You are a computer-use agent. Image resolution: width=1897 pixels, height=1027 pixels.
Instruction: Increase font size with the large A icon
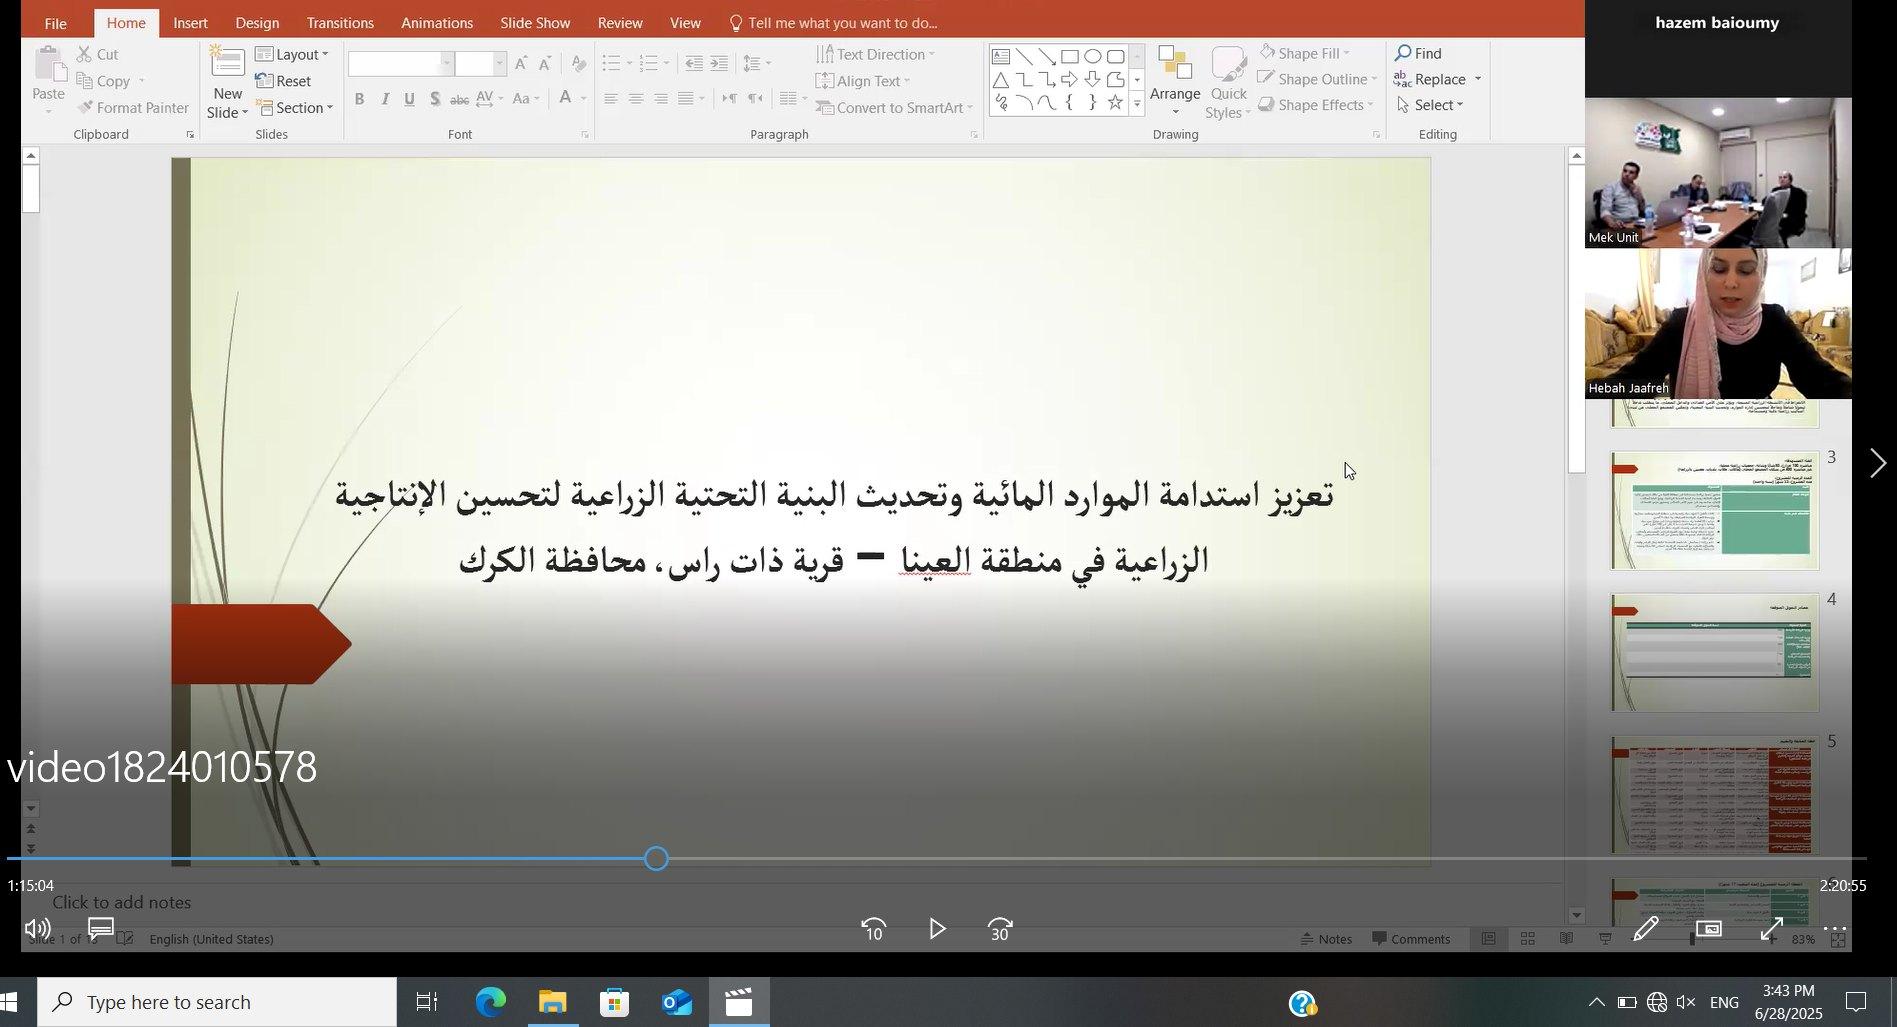tap(521, 64)
